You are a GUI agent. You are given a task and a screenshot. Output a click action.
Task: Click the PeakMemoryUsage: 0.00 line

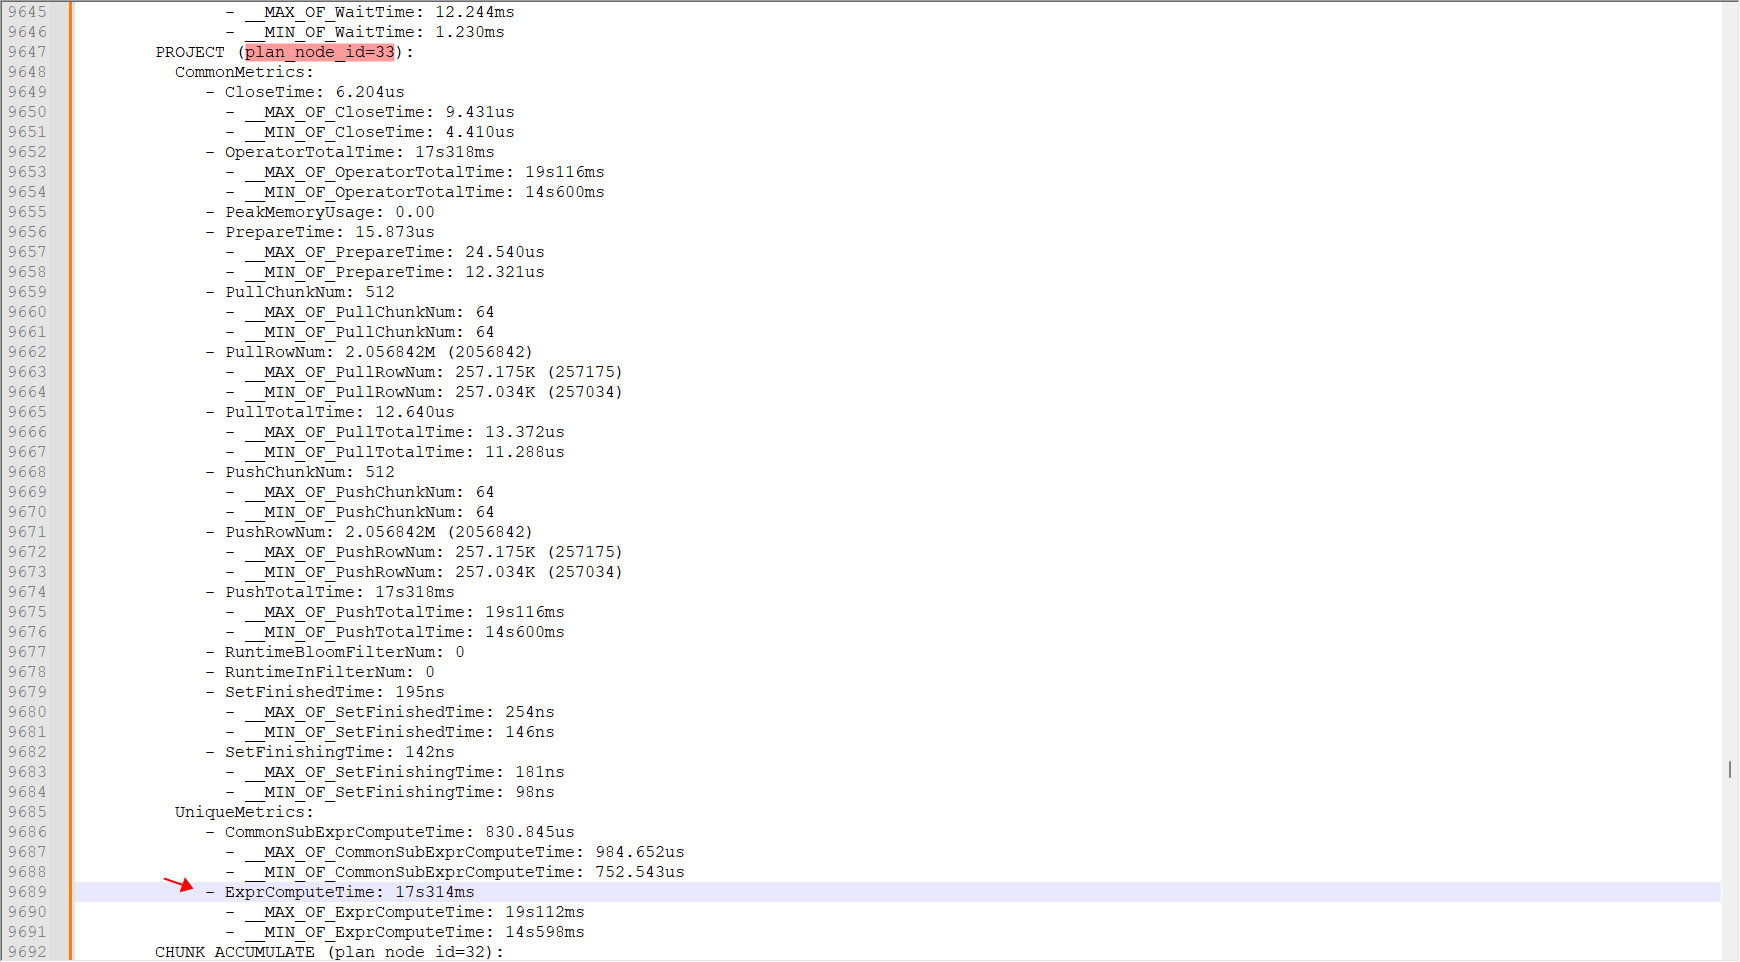[329, 212]
